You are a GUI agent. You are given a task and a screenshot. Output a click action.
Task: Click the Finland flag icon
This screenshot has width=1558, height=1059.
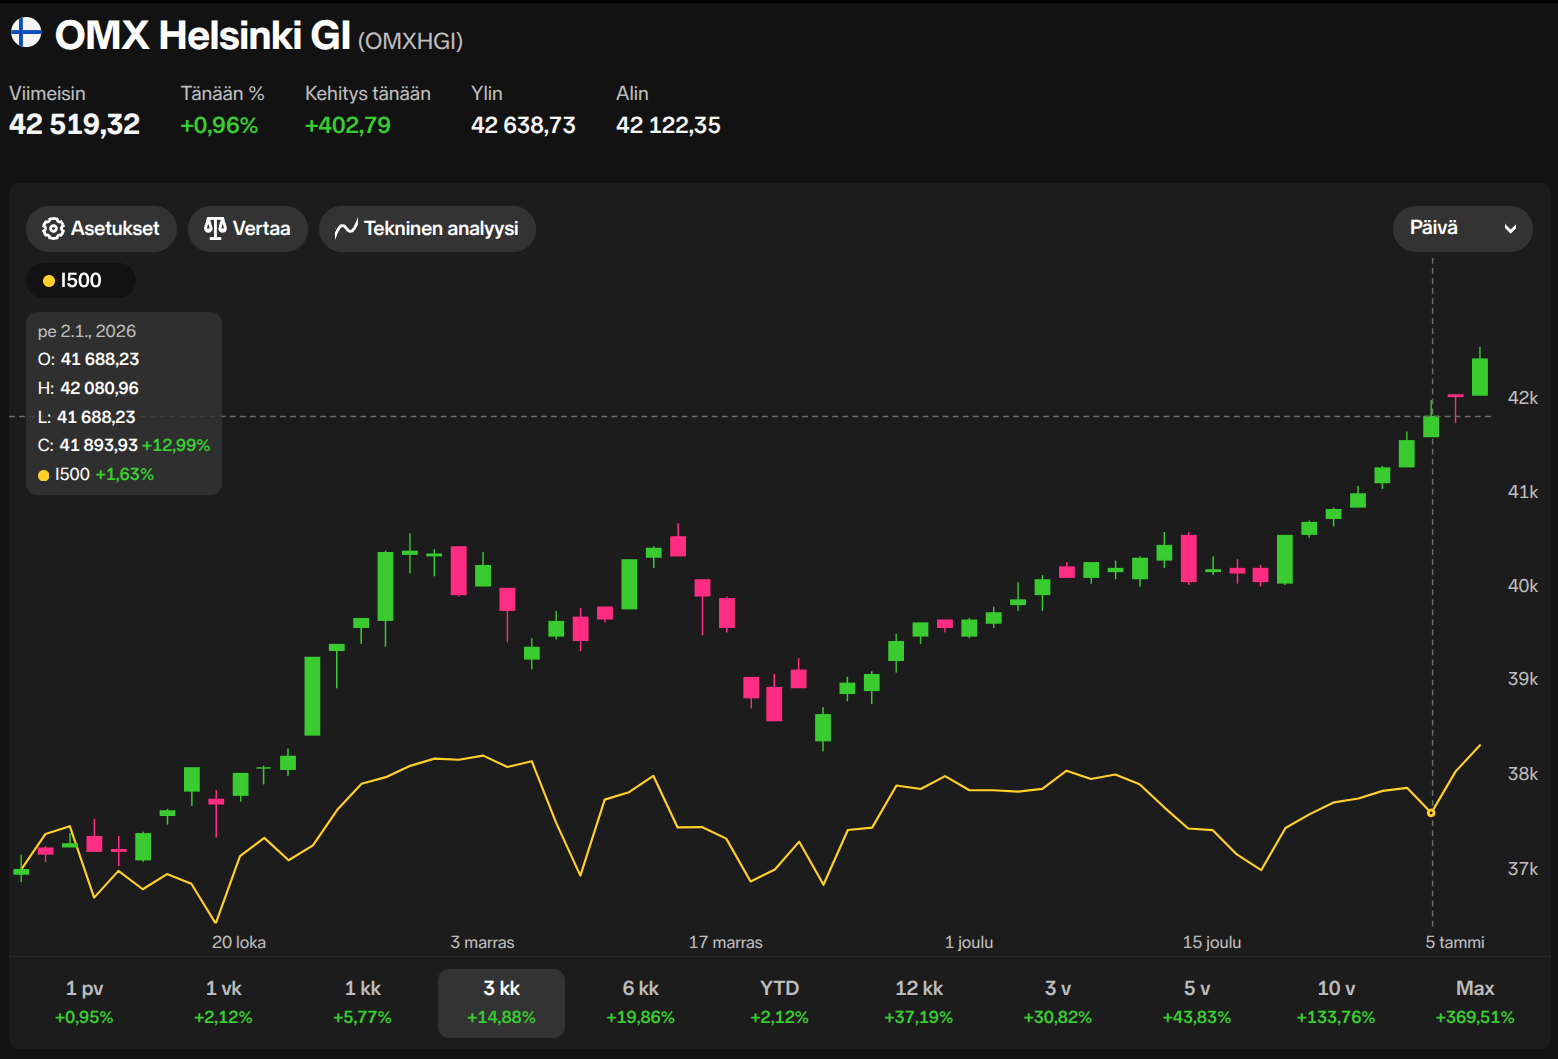[26, 33]
